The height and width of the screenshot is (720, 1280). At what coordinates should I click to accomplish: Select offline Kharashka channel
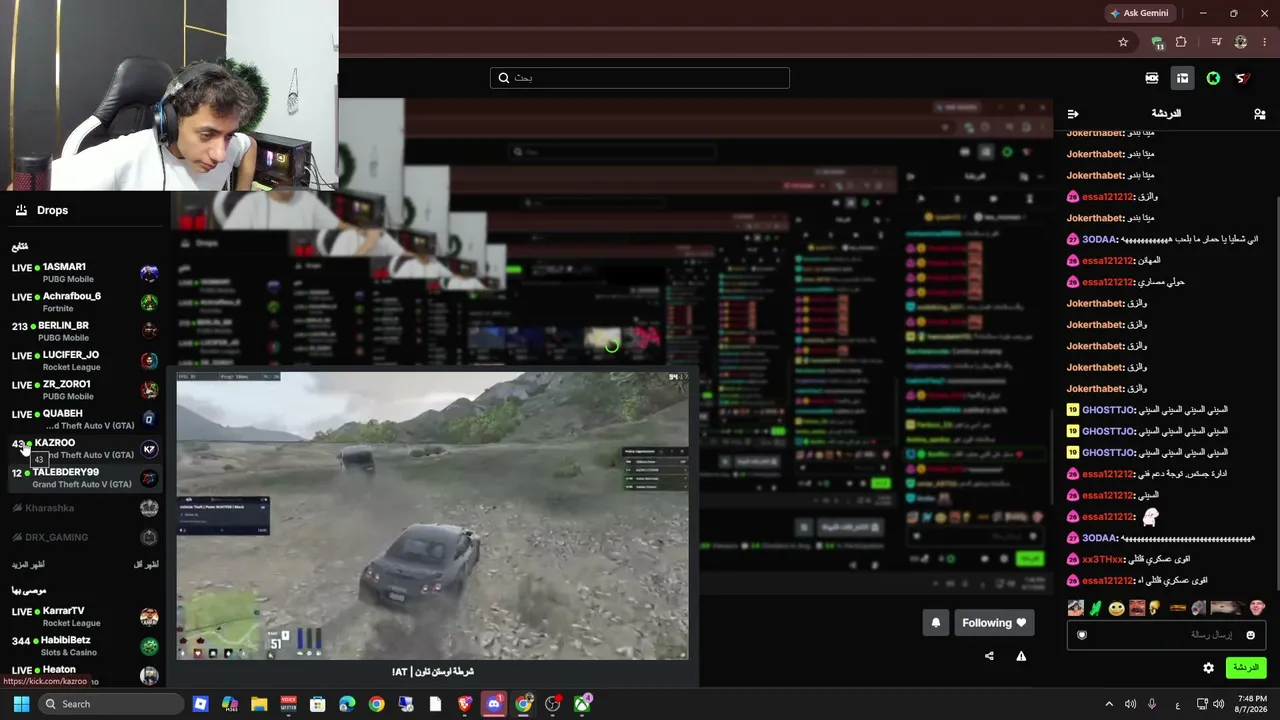click(x=85, y=508)
